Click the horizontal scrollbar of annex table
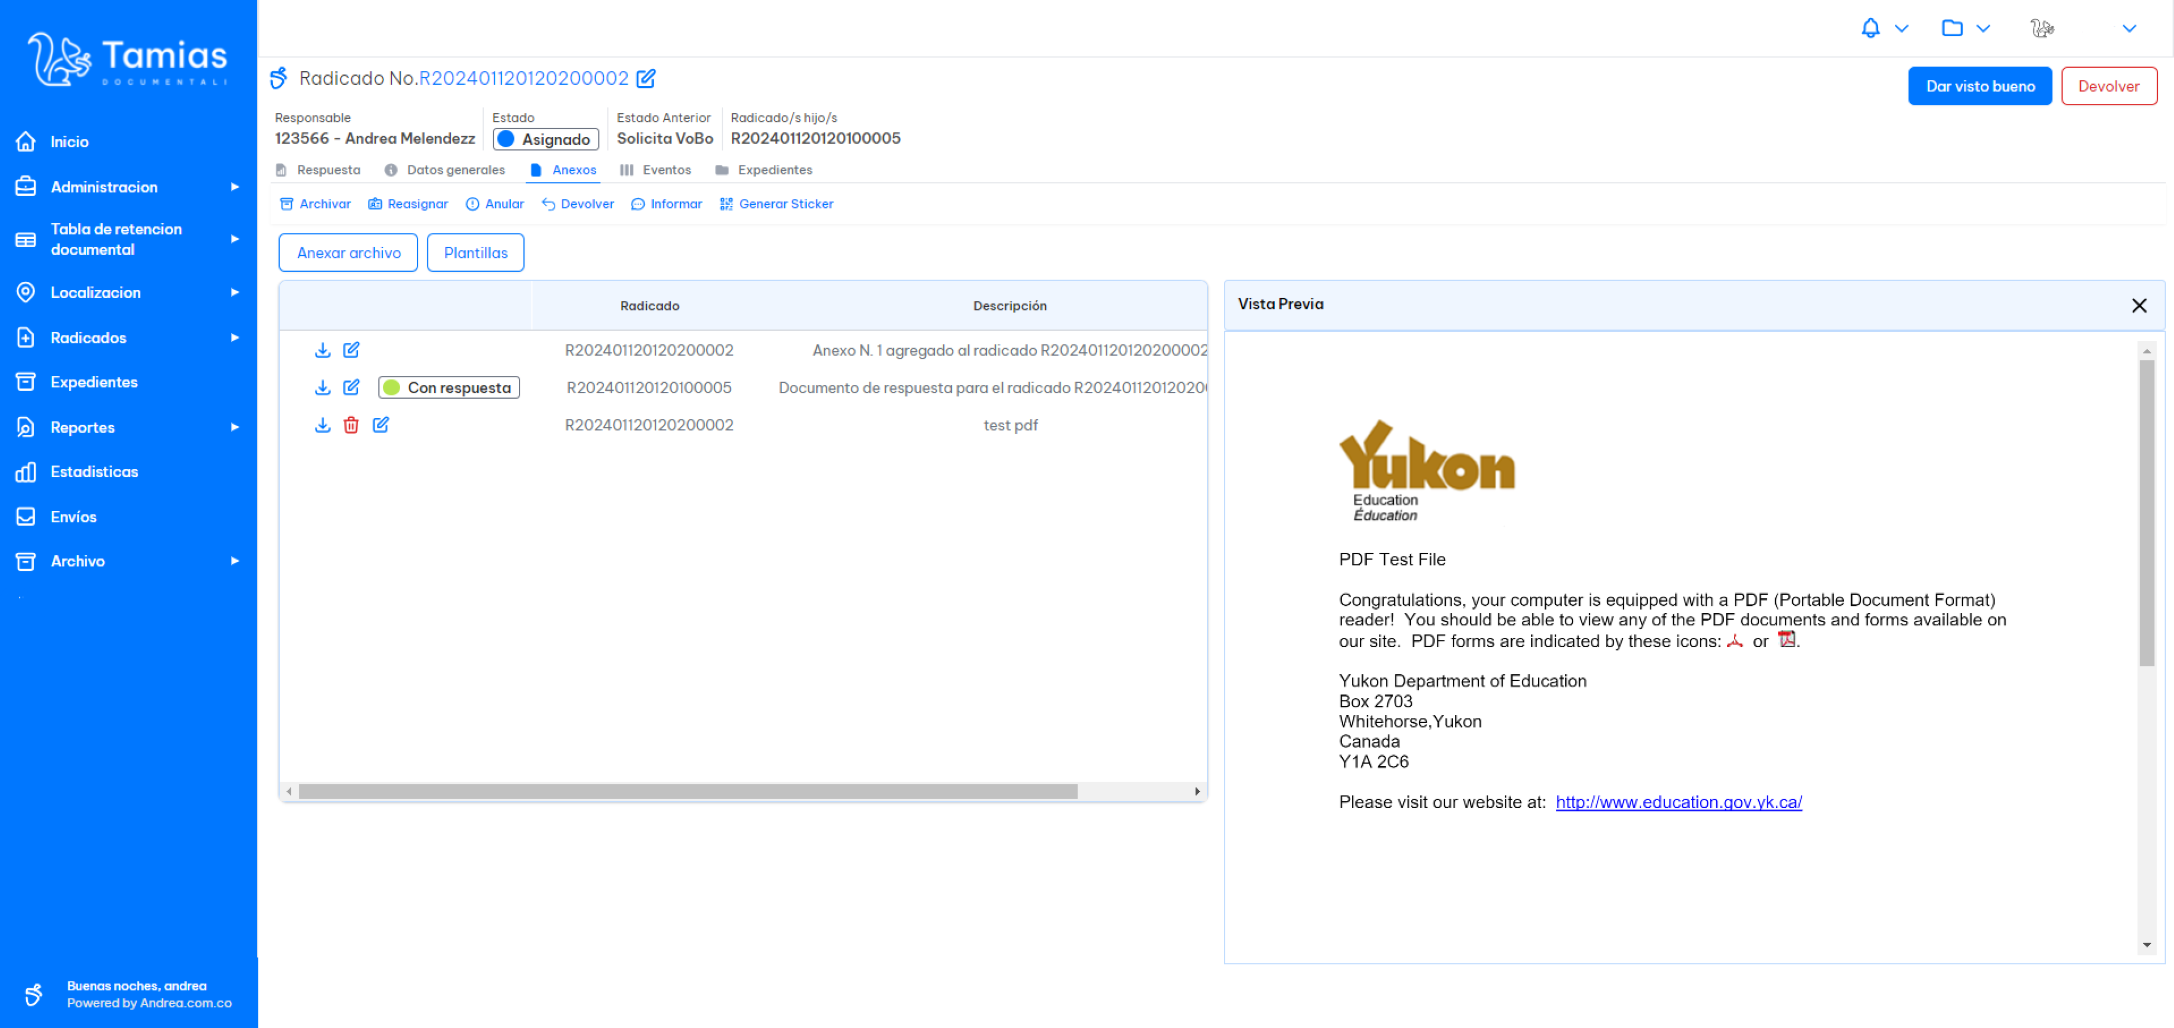Screen dimensions: 2174x1028 (x=688, y=792)
